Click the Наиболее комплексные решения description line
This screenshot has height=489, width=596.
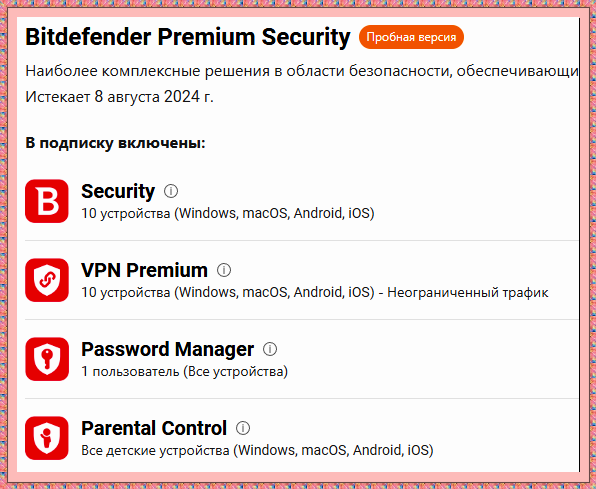(x=302, y=71)
